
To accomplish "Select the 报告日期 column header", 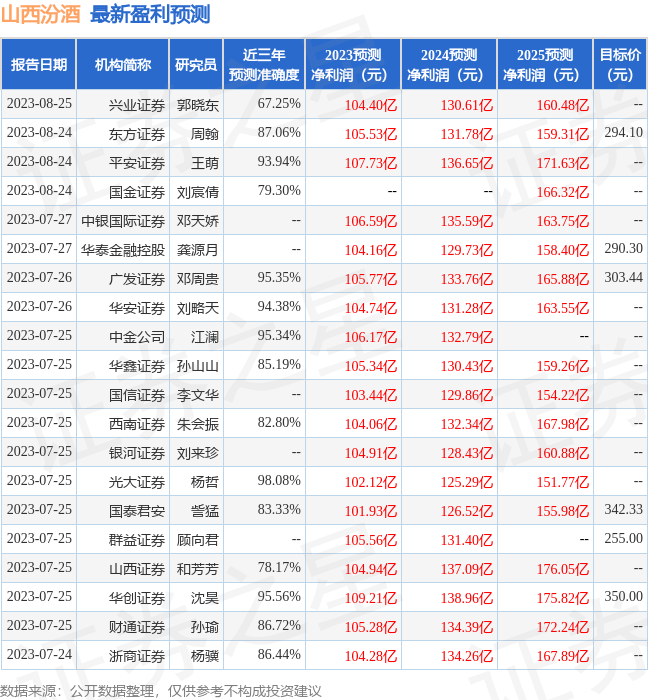I will (x=39, y=65).
